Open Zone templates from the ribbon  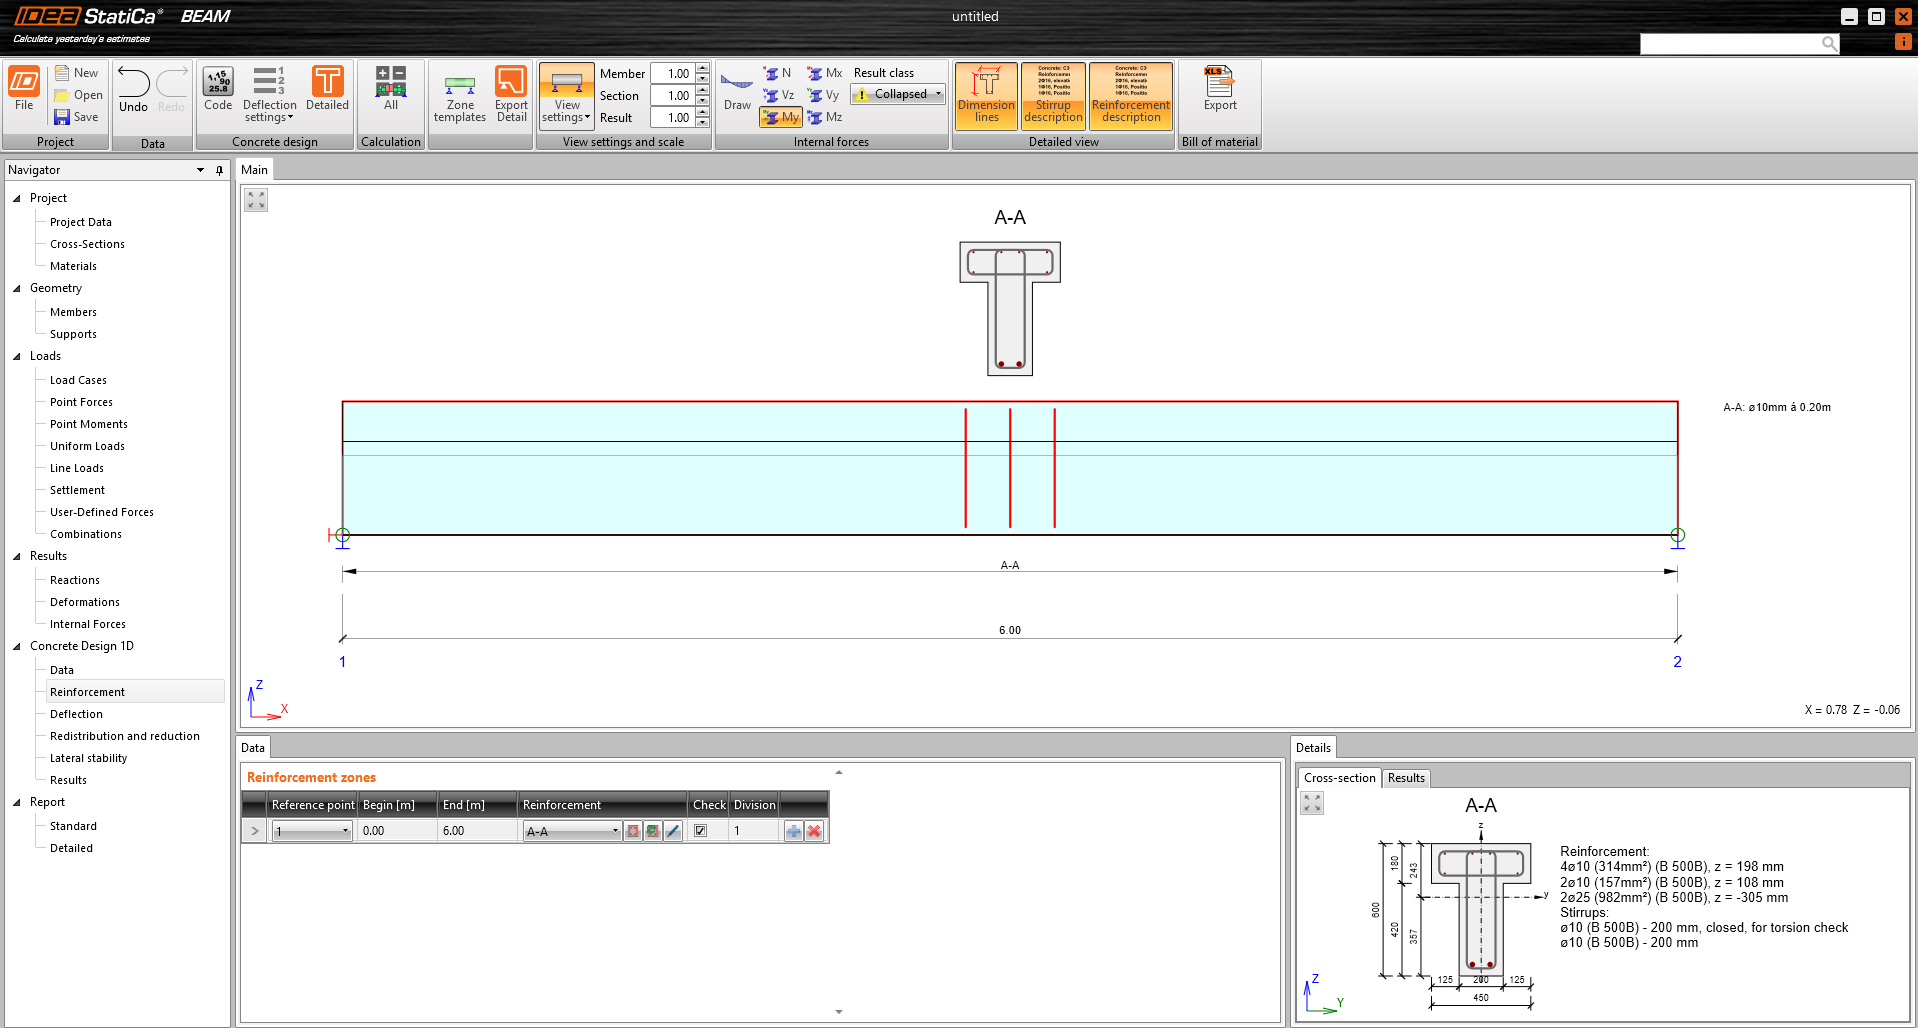(459, 95)
